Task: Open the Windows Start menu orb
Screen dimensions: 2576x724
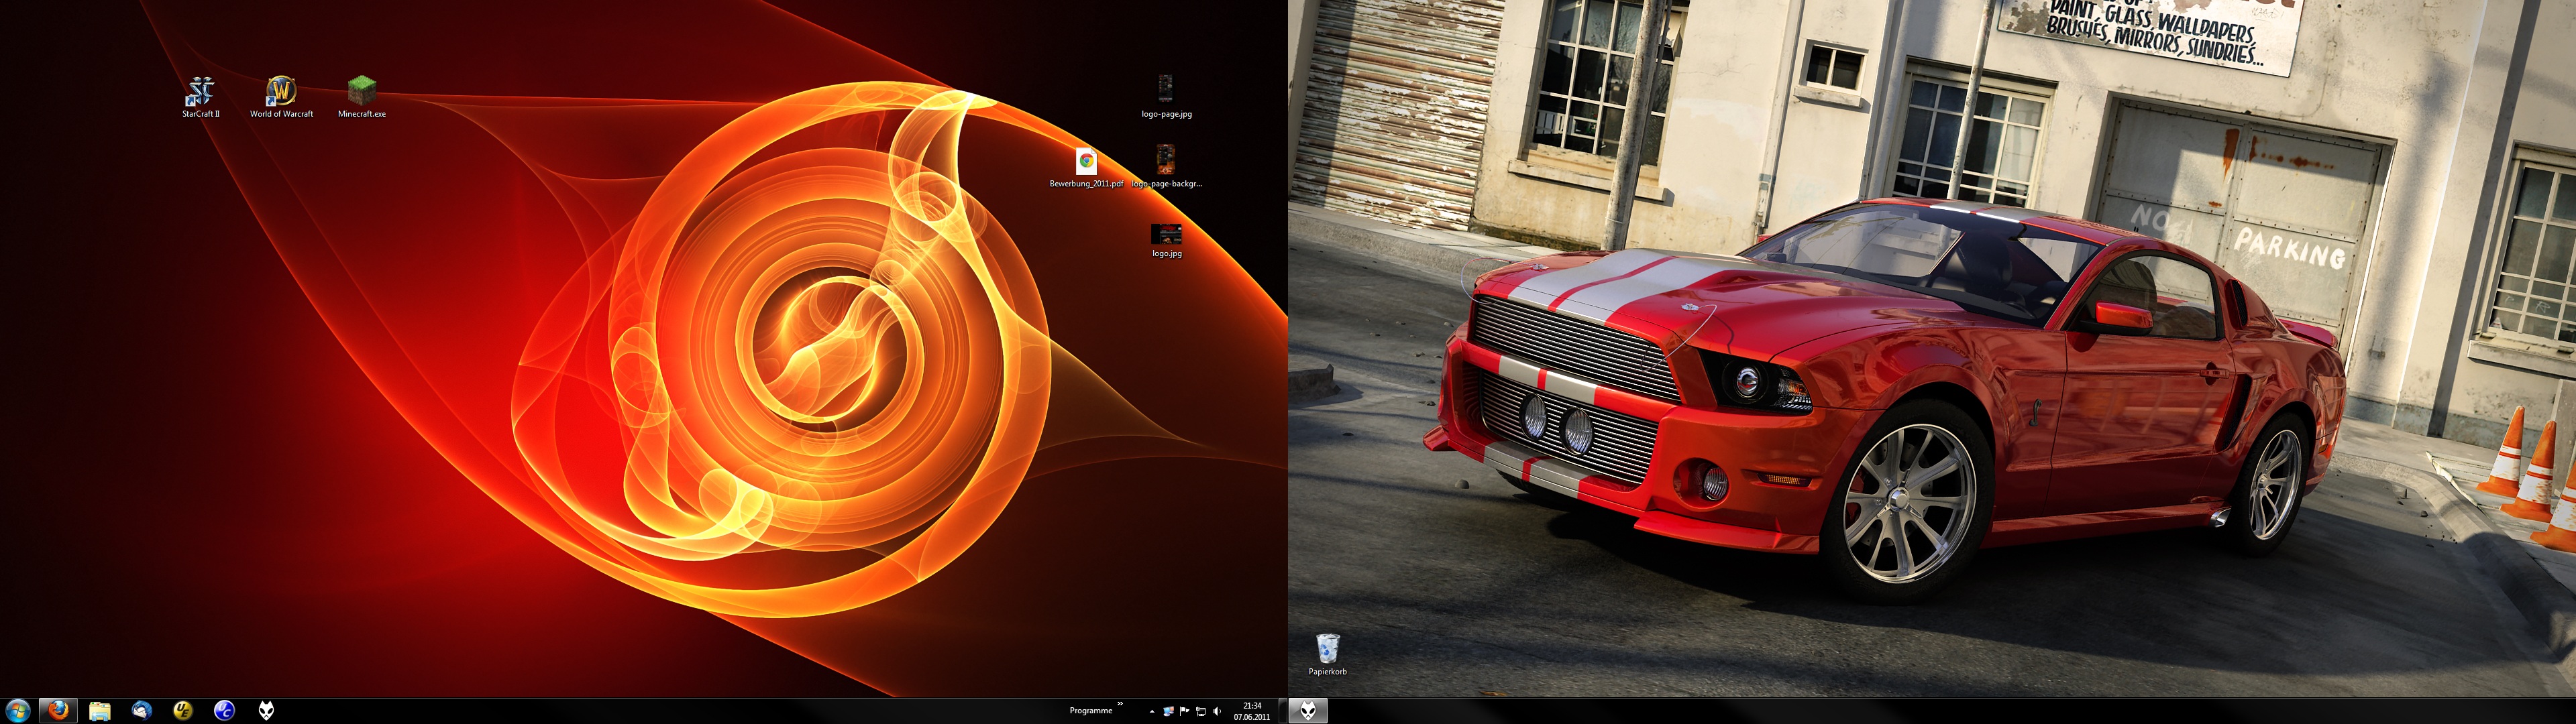Action: (x=17, y=710)
